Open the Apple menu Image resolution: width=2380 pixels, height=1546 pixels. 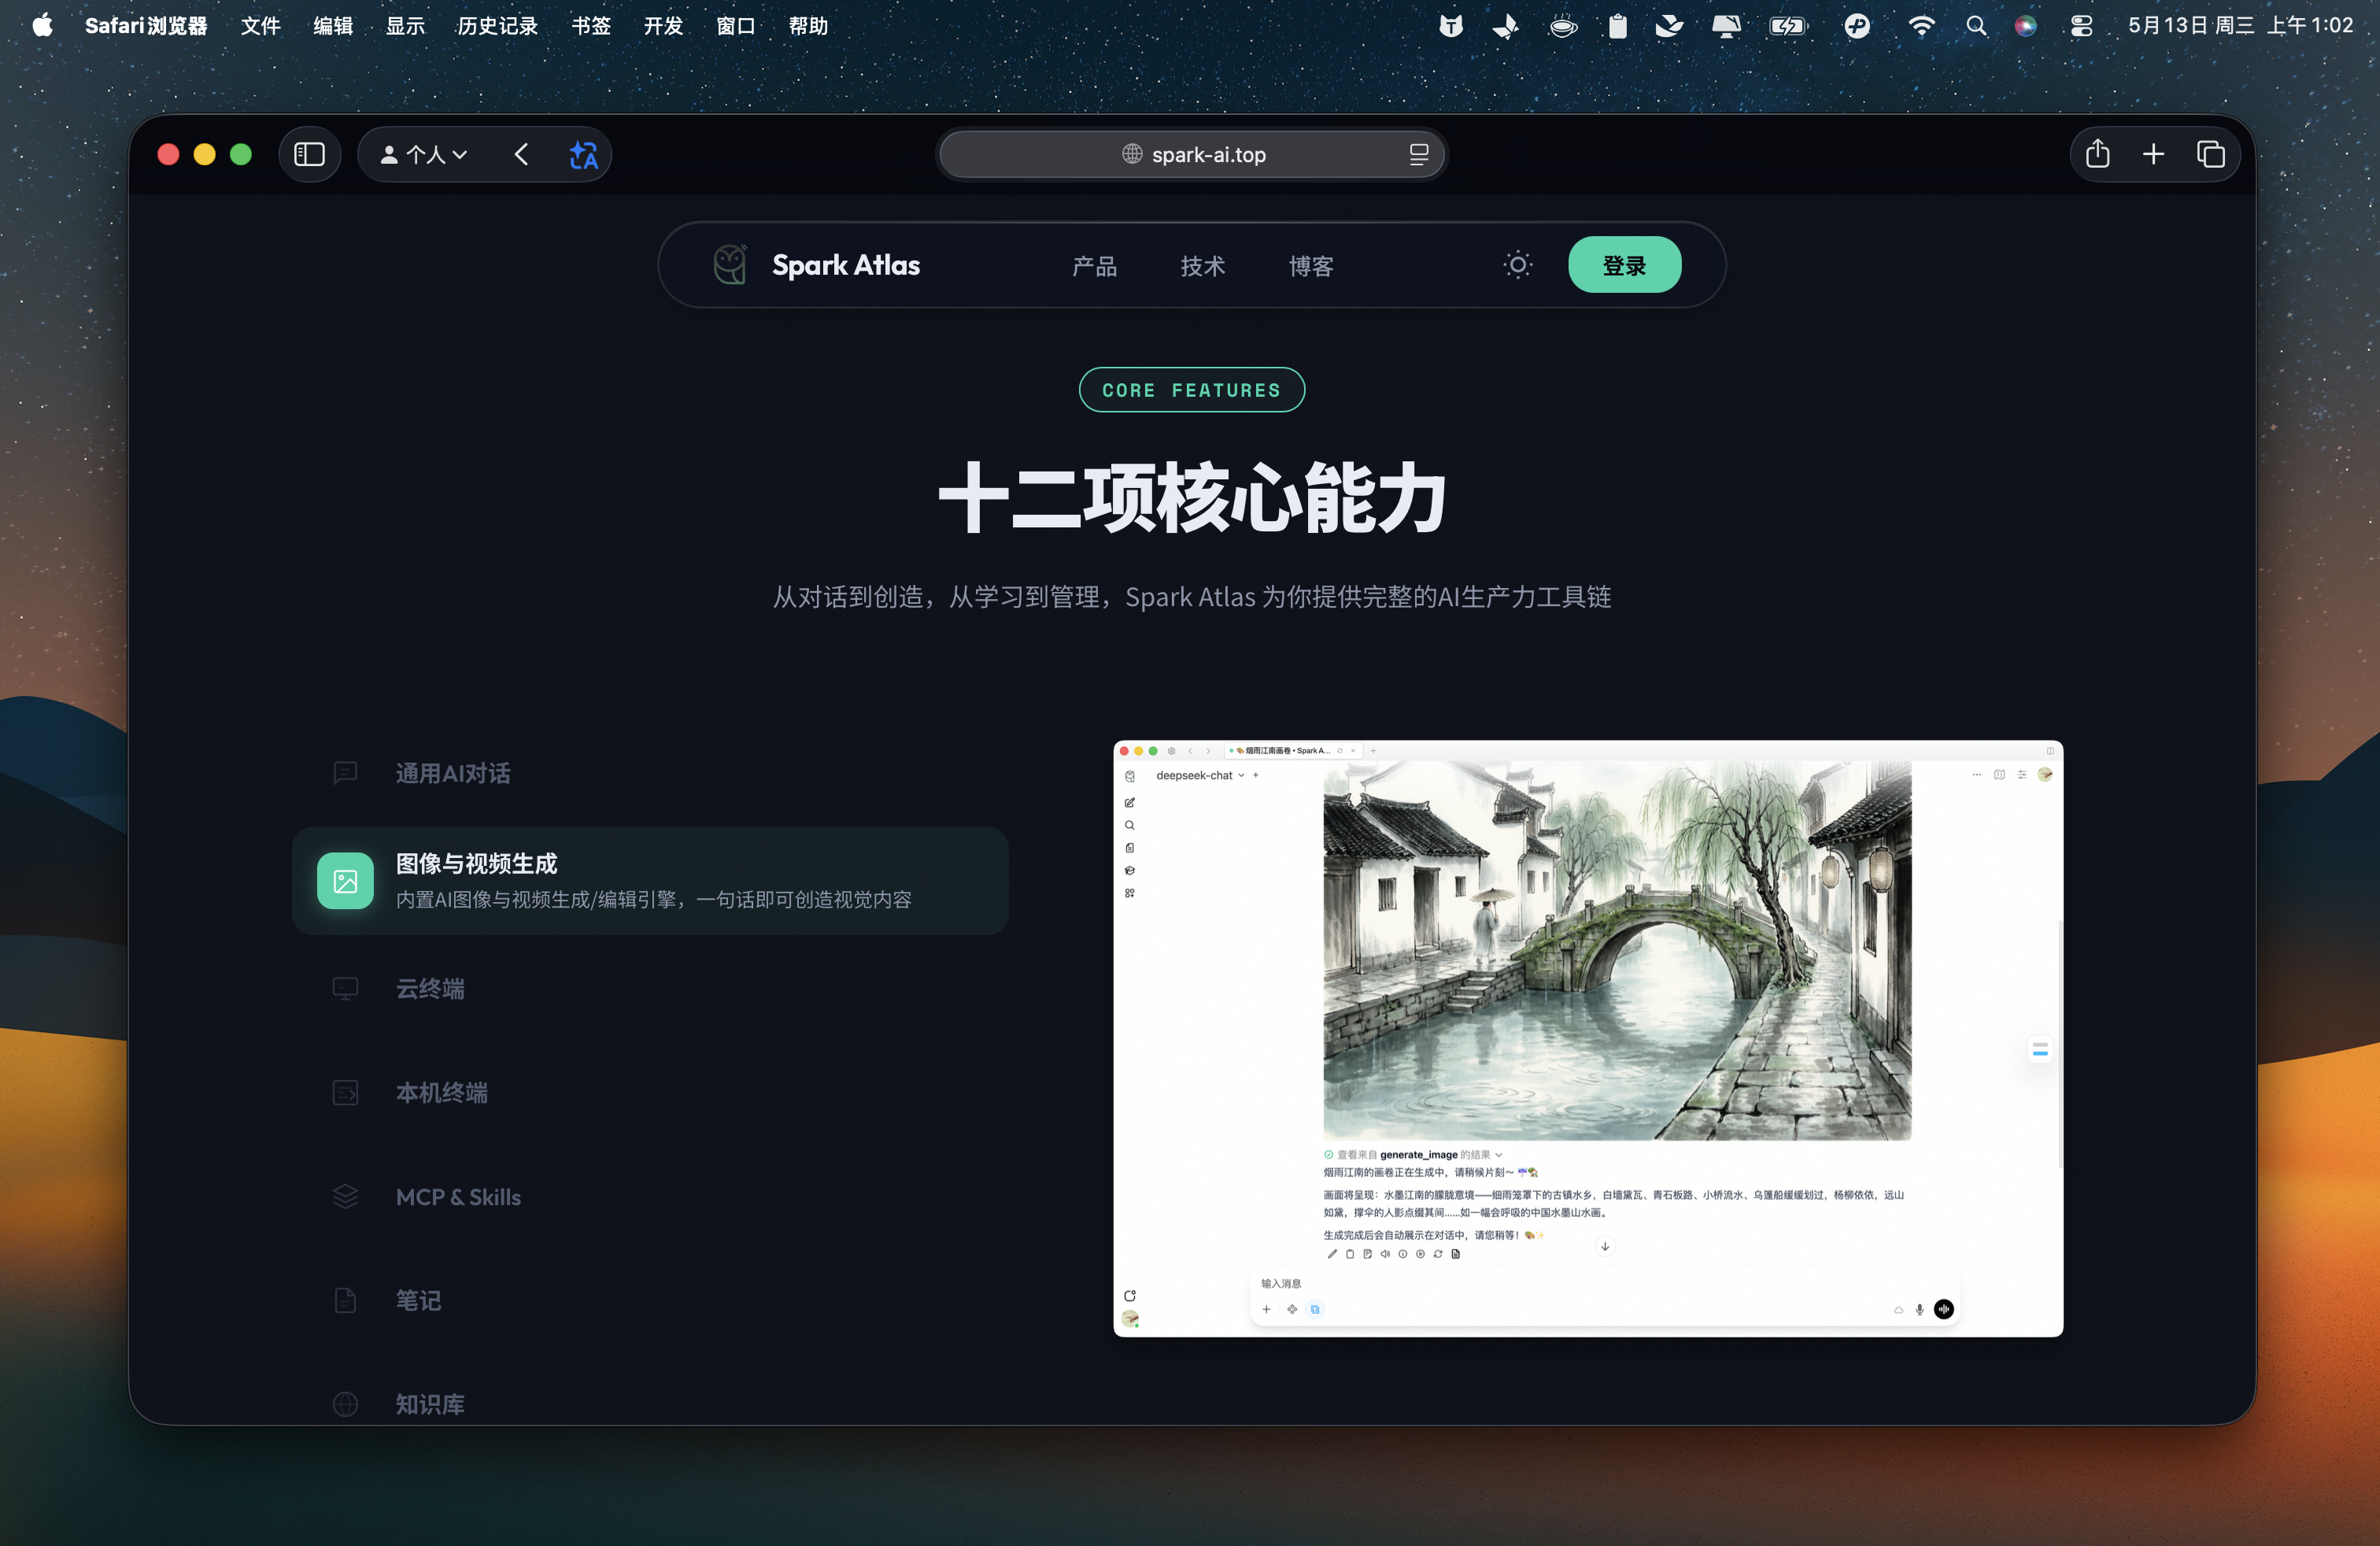click(42, 26)
